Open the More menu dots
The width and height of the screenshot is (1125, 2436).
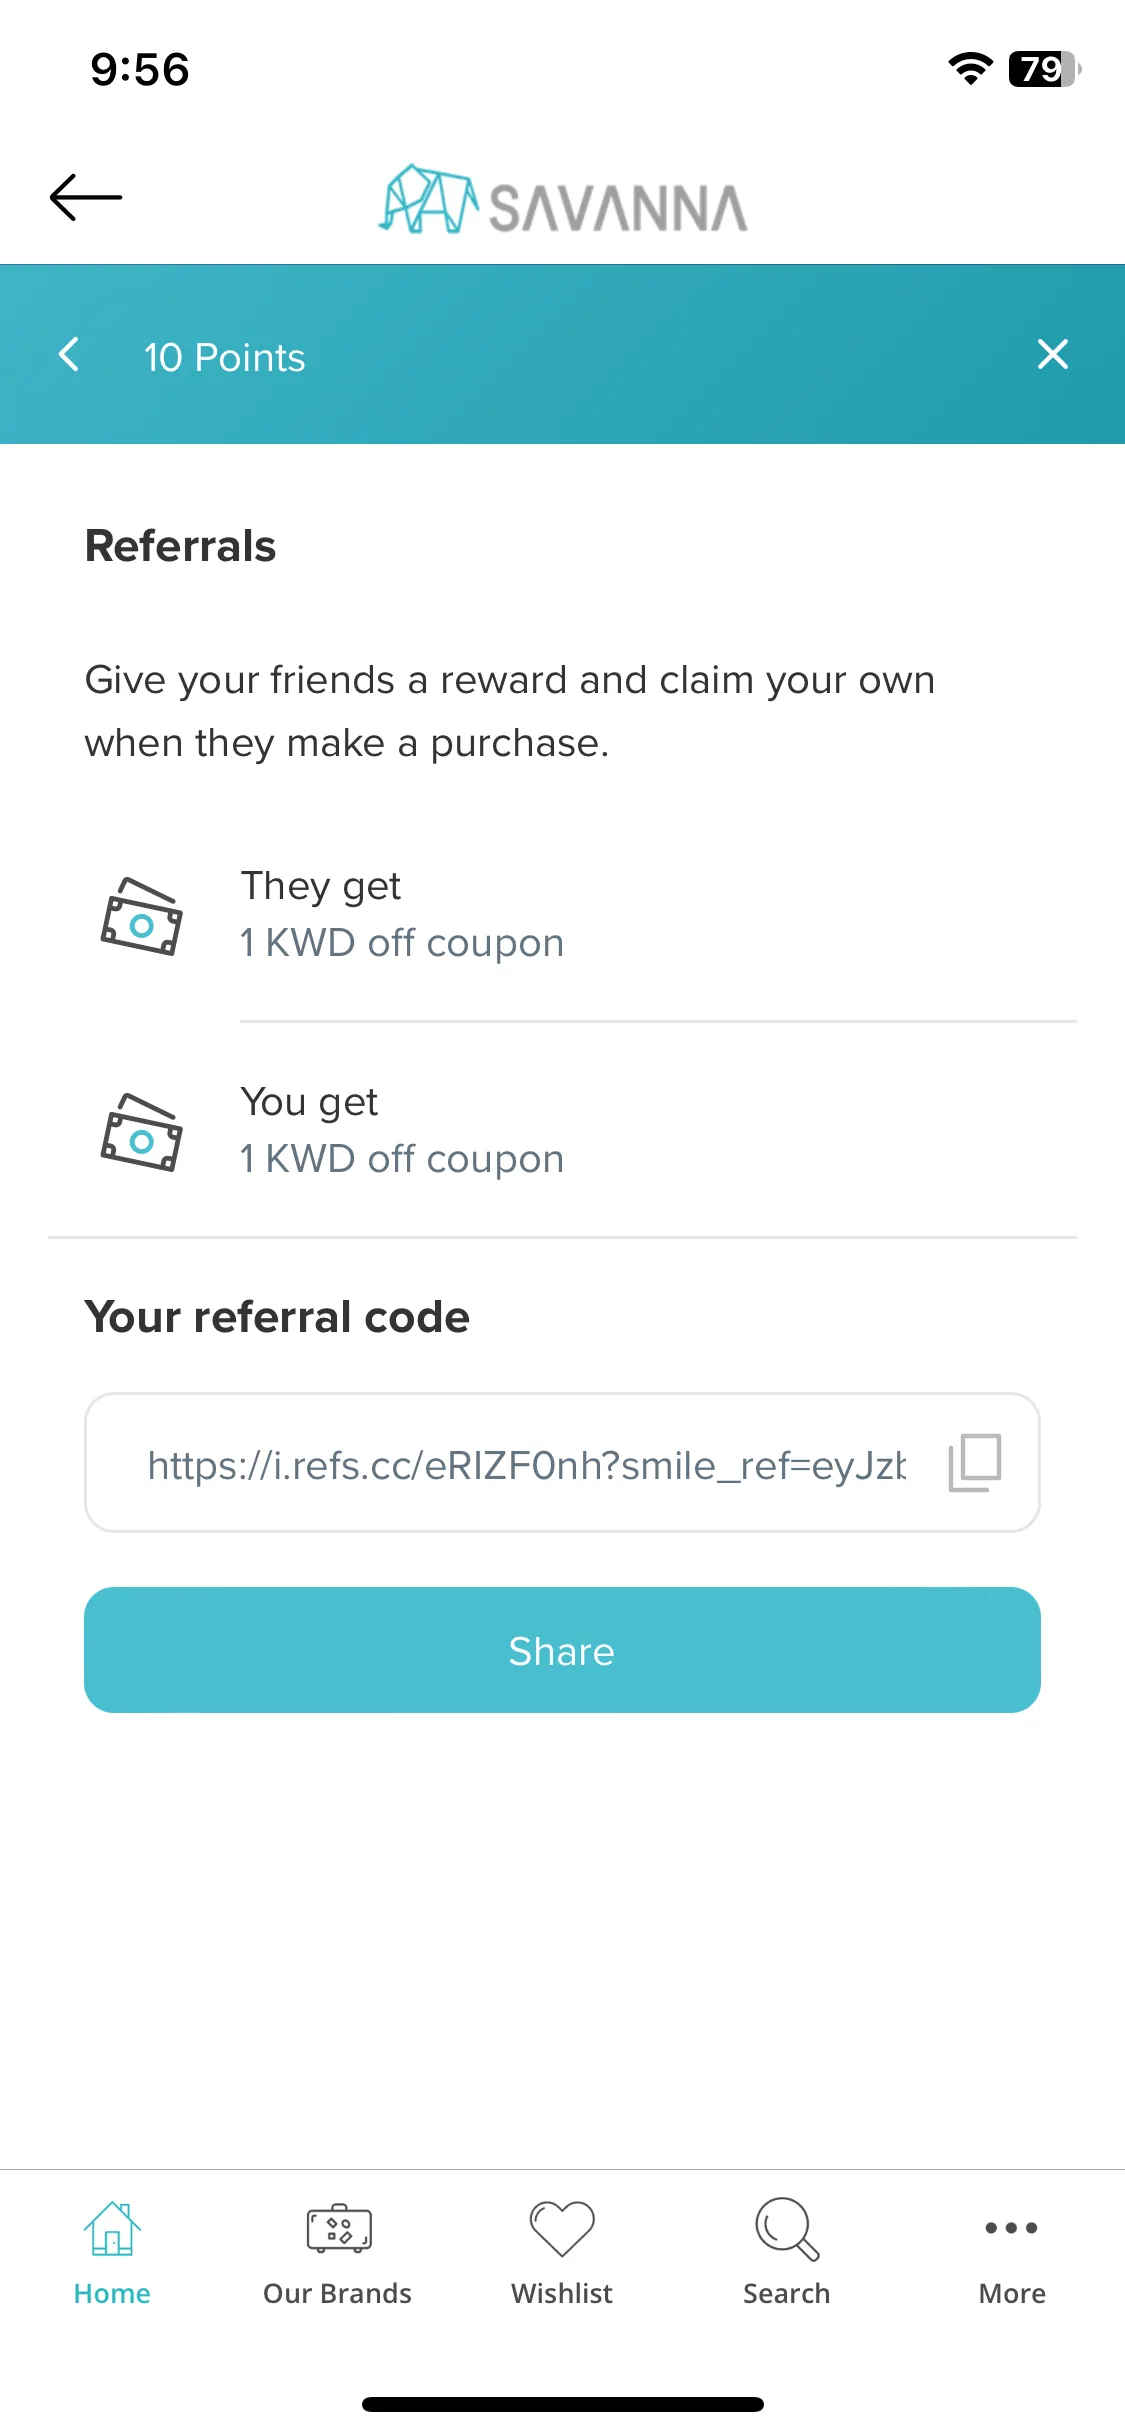coord(1012,2254)
